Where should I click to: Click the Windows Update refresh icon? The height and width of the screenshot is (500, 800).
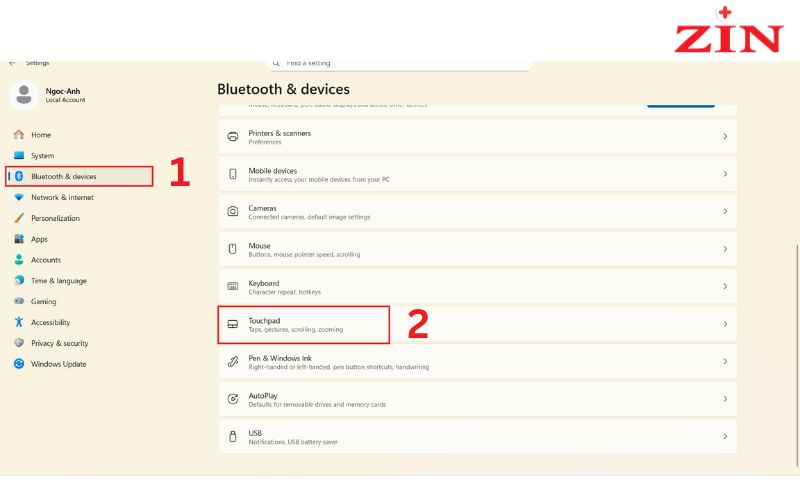(x=19, y=364)
